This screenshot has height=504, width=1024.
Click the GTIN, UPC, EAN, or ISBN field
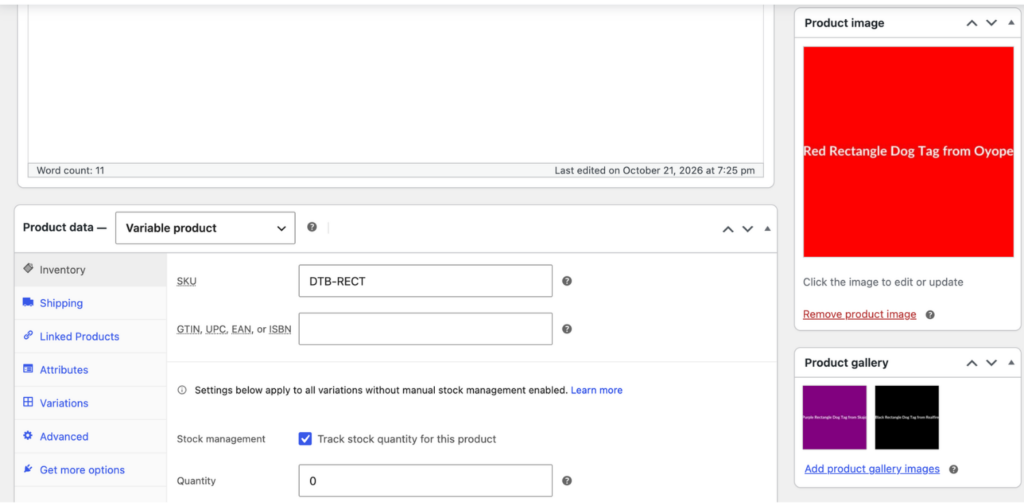[x=426, y=329]
